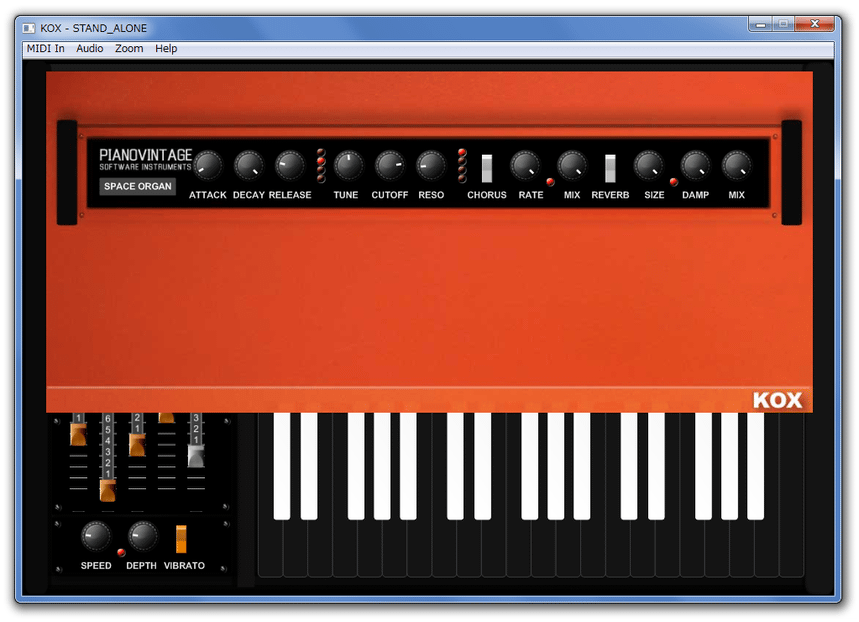Click the lit top LED left of CHORUS switch
This screenshot has height=622, width=859.
(462, 152)
